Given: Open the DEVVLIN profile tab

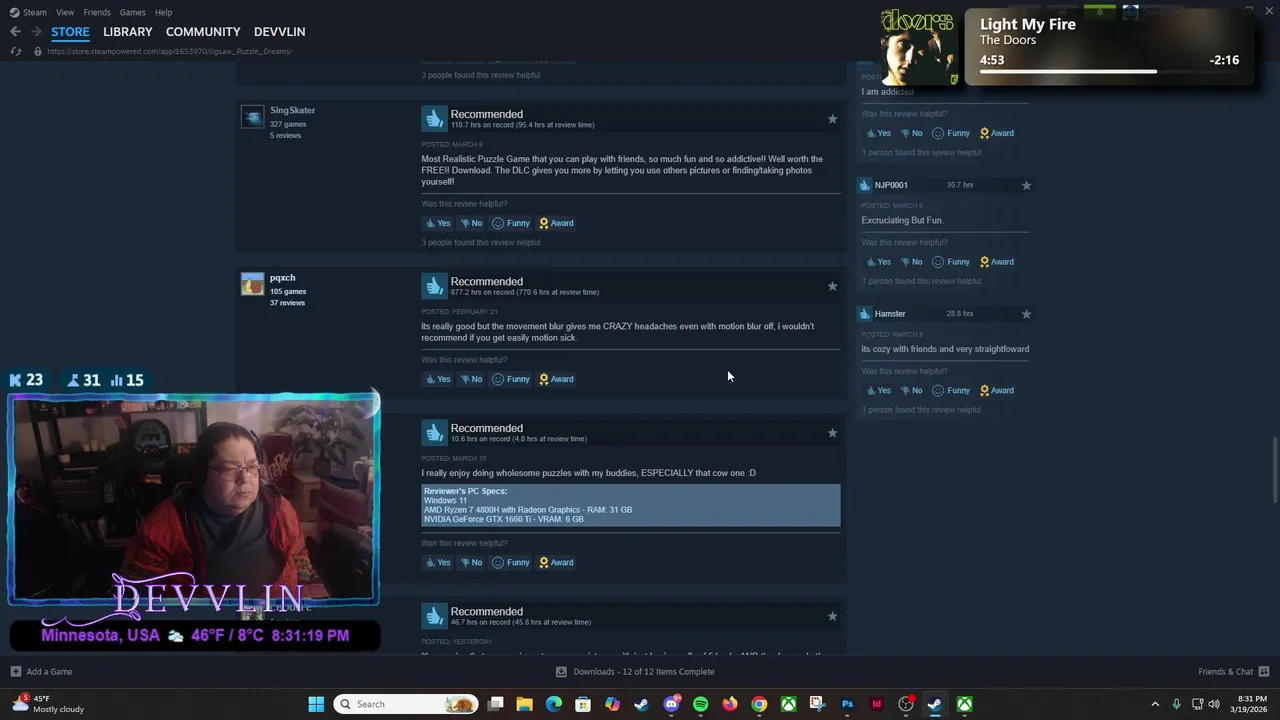Looking at the screenshot, I should pos(279,32).
